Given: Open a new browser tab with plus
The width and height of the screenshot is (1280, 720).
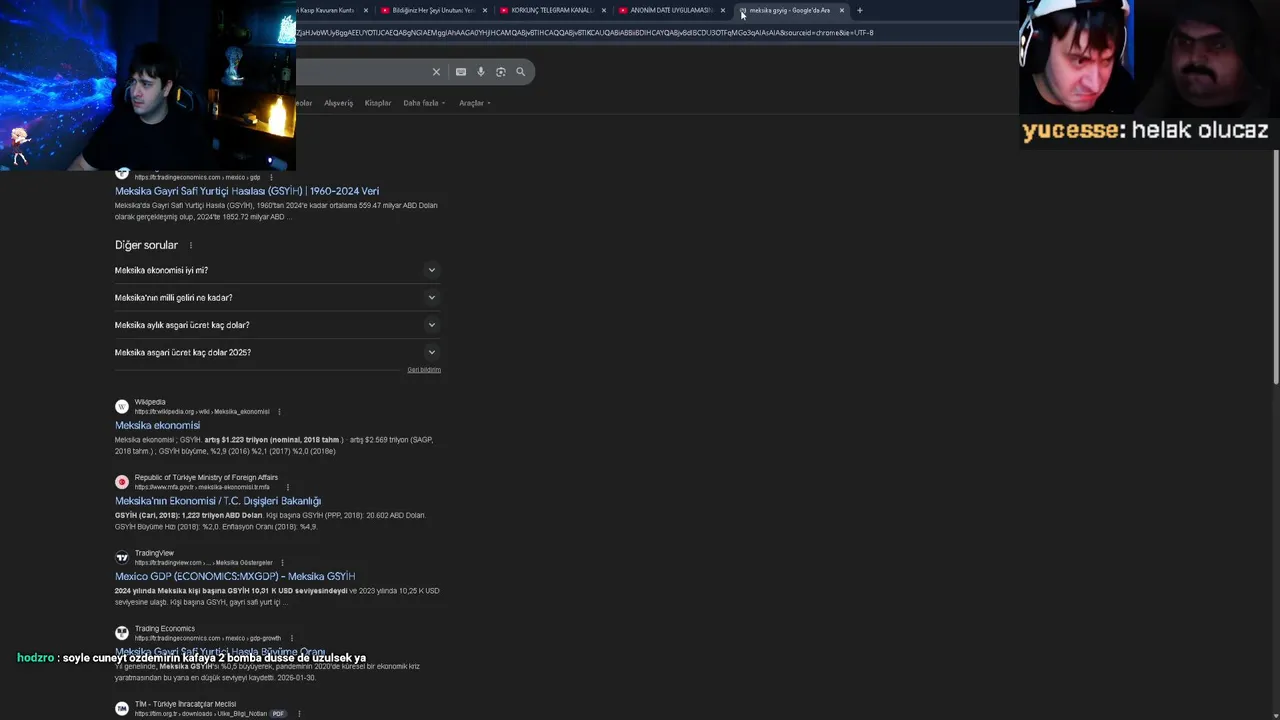Looking at the screenshot, I should click(860, 10).
